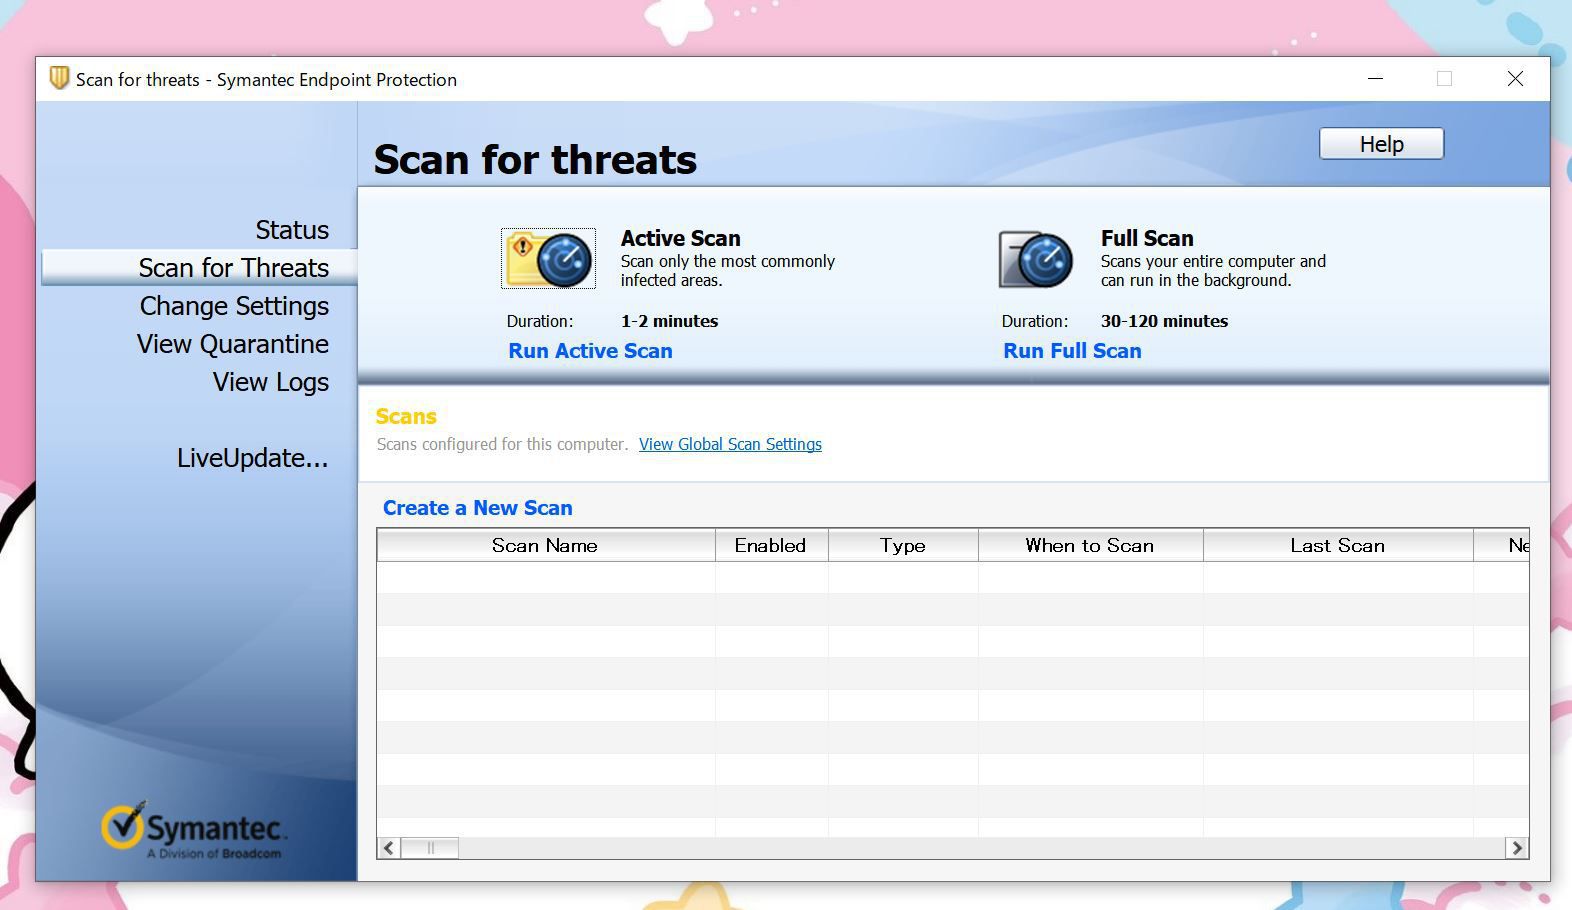Click the yellow Scans heading
The height and width of the screenshot is (910, 1572).
(406, 416)
